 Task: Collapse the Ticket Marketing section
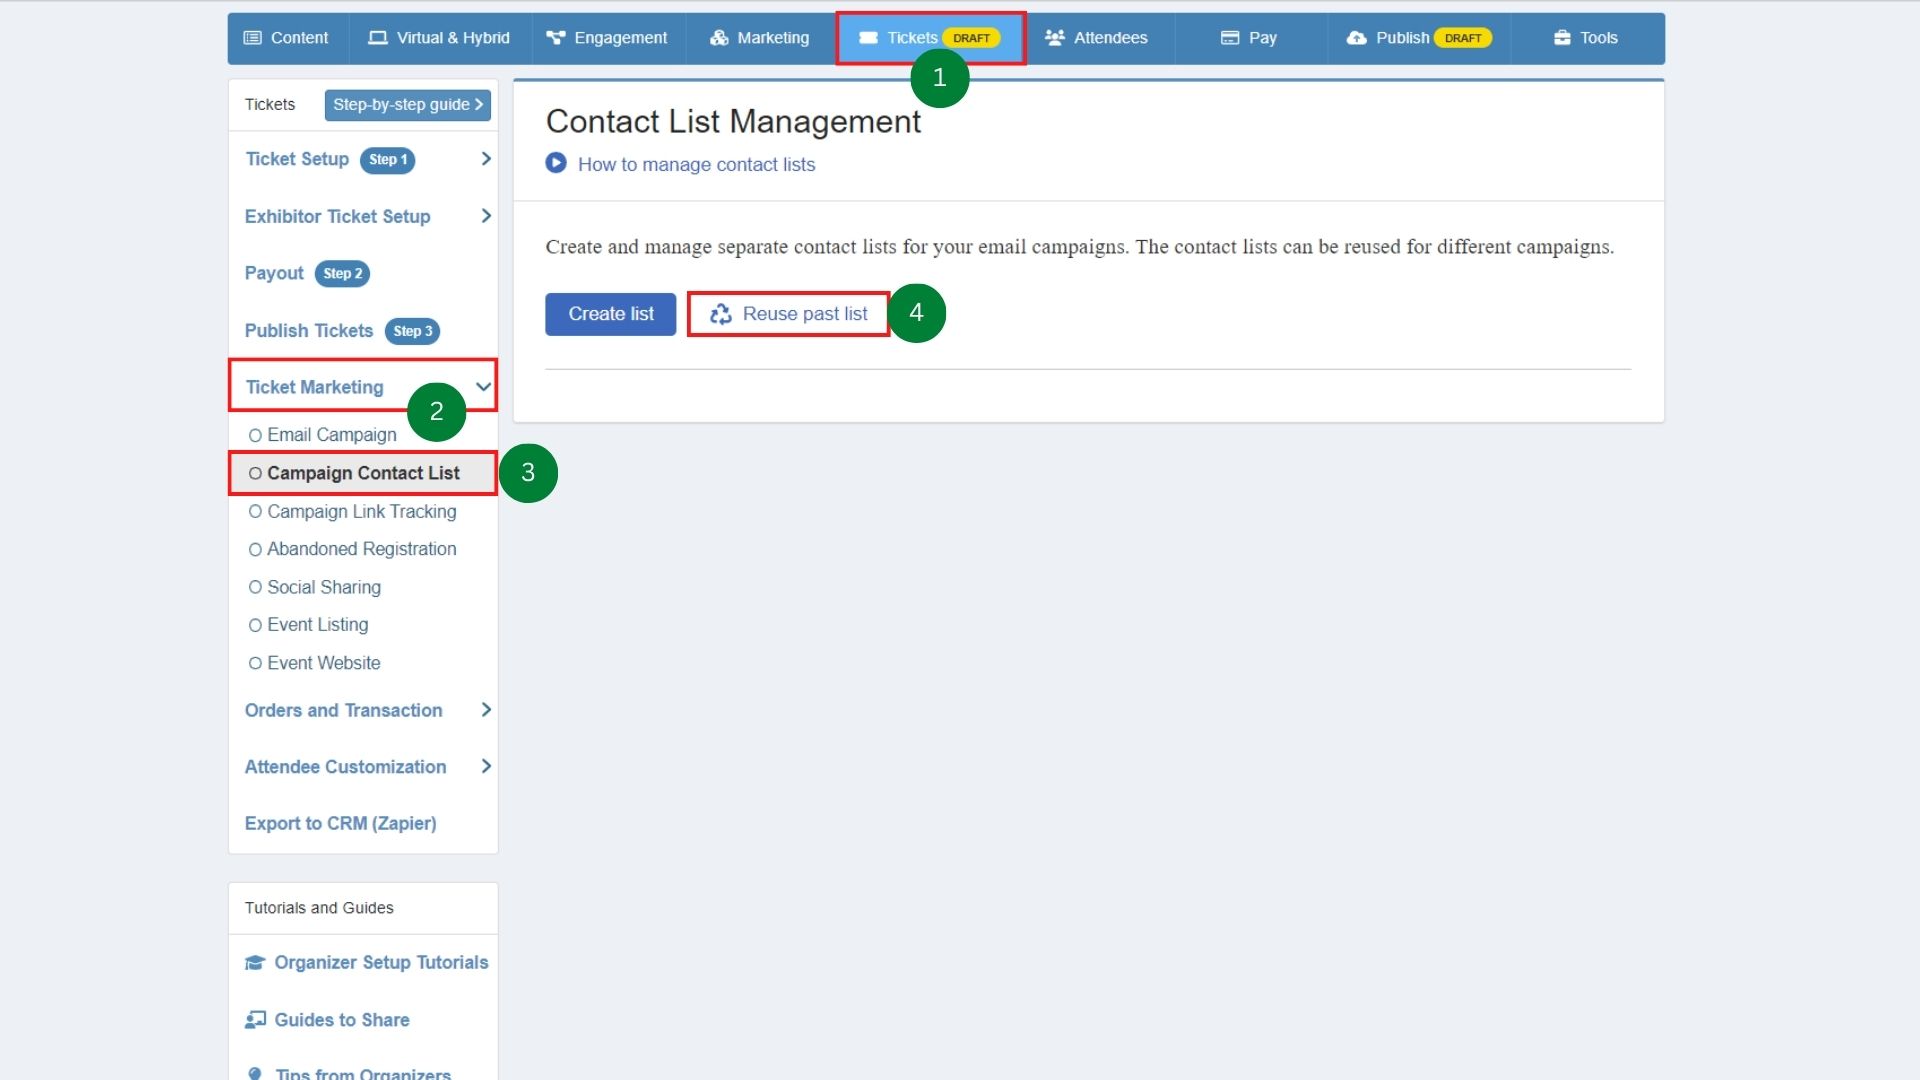coord(483,386)
